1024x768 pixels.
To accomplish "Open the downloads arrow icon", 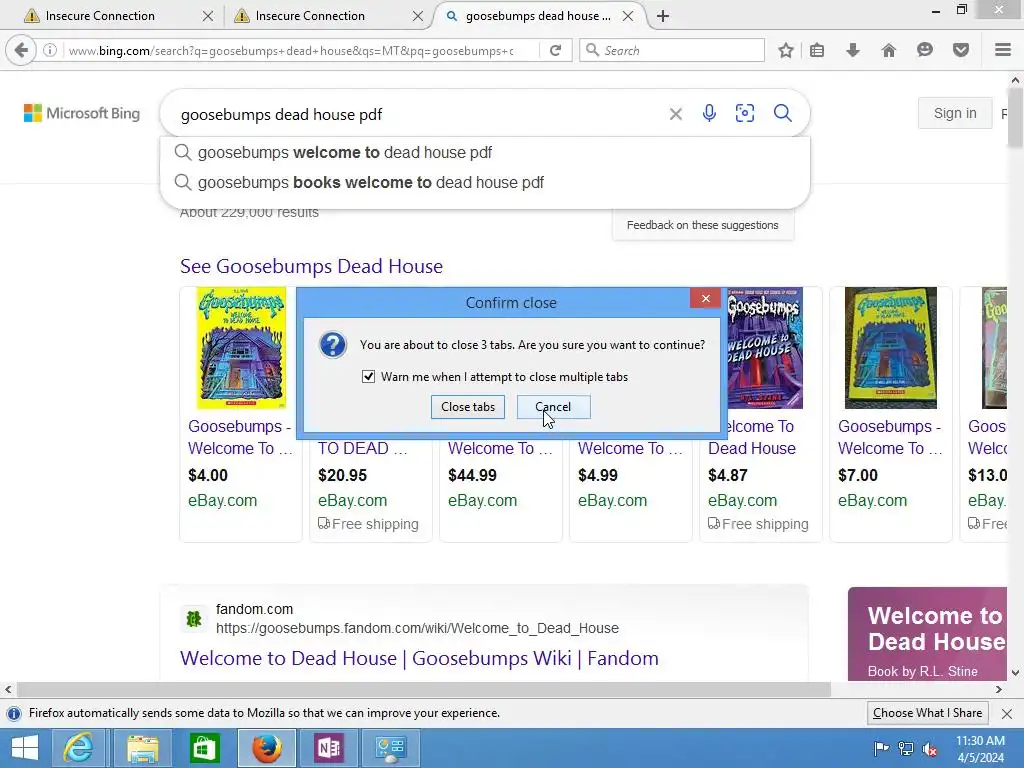I will (853, 50).
